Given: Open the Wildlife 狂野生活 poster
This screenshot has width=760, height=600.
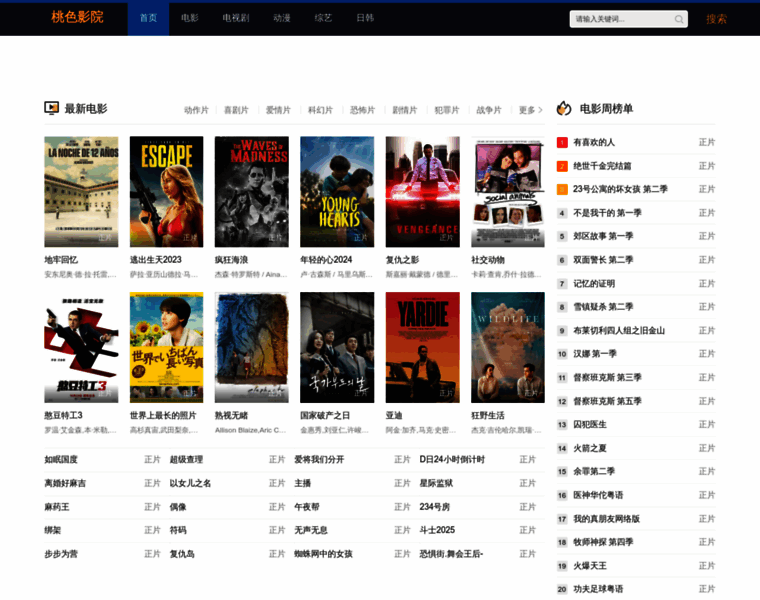Looking at the screenshot, I should (x=508, y=347).
